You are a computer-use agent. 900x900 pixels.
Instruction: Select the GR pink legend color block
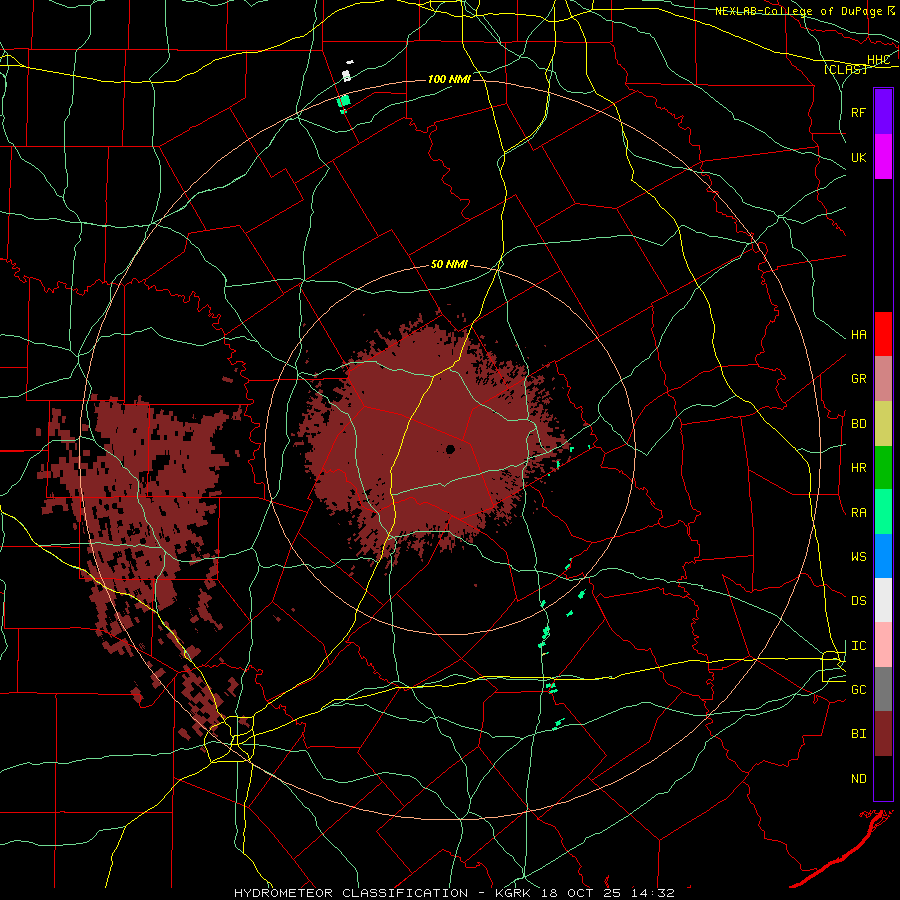[883, 379]
